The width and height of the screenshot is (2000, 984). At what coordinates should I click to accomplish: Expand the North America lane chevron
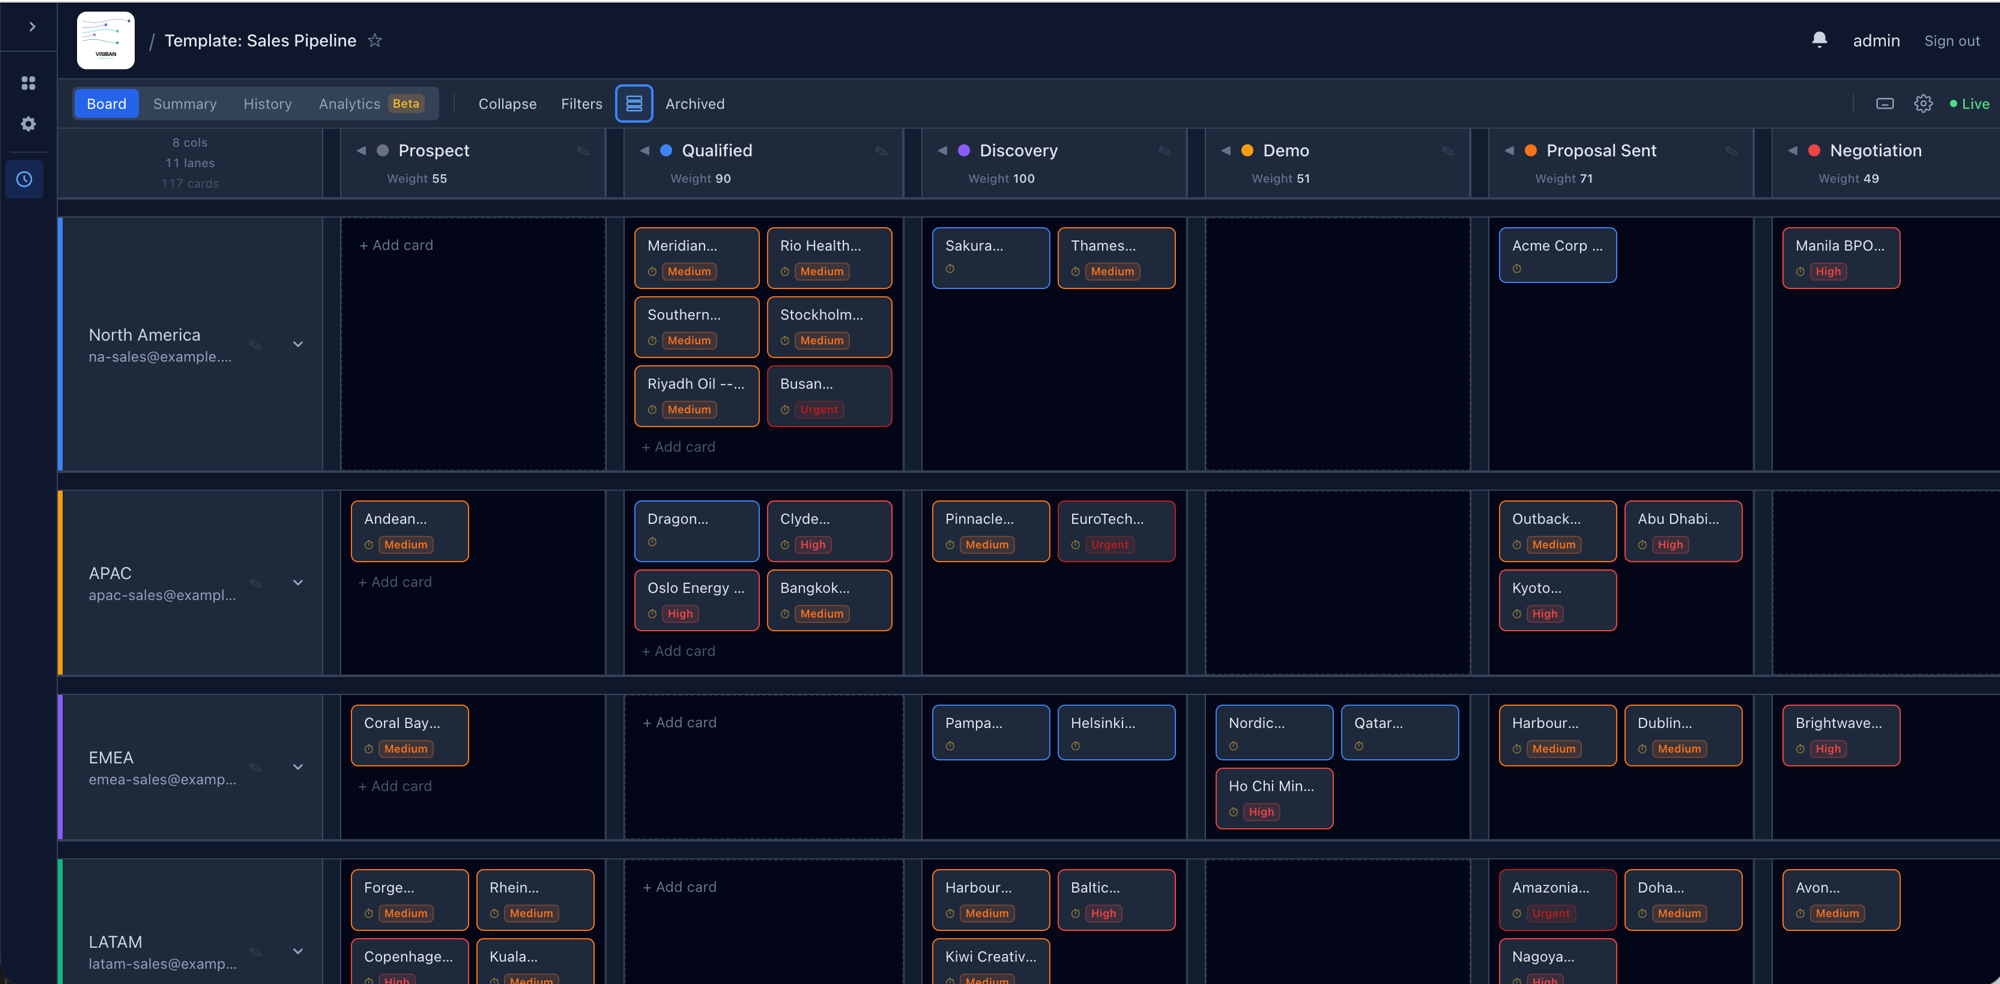coord(298,343)
